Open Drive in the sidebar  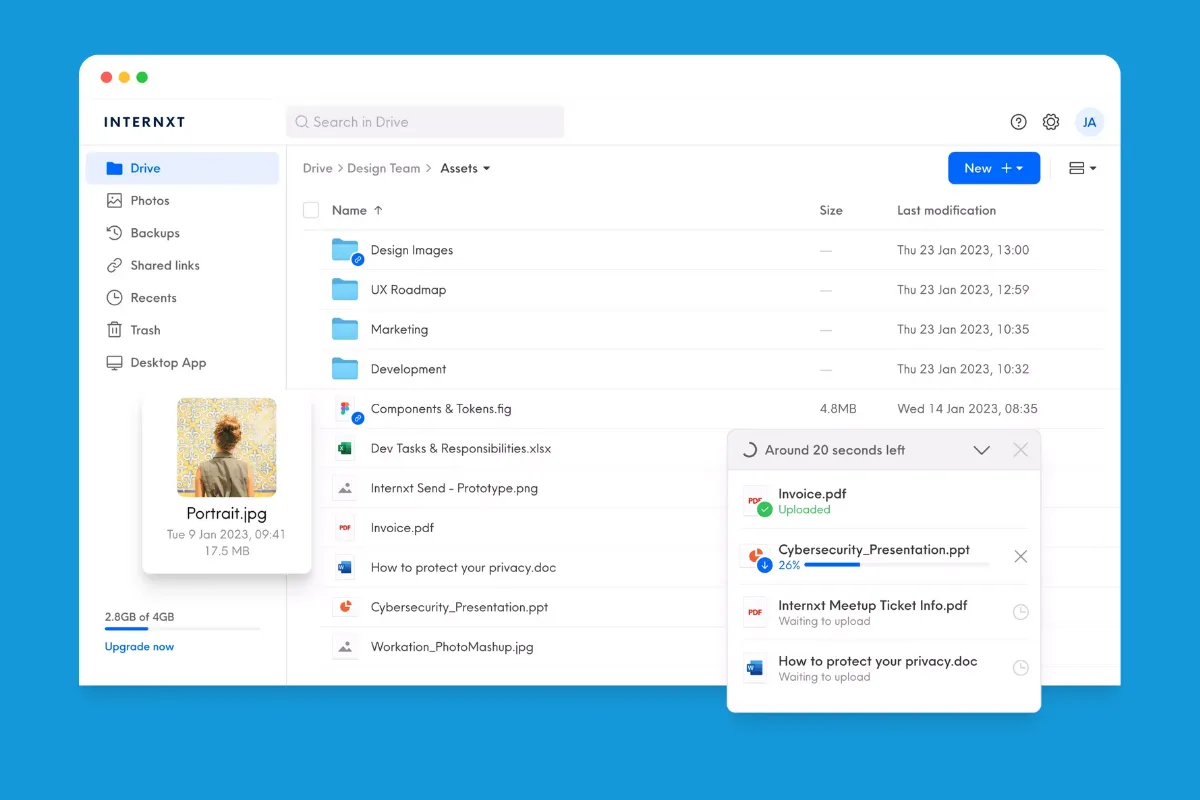tap(182, 168)
